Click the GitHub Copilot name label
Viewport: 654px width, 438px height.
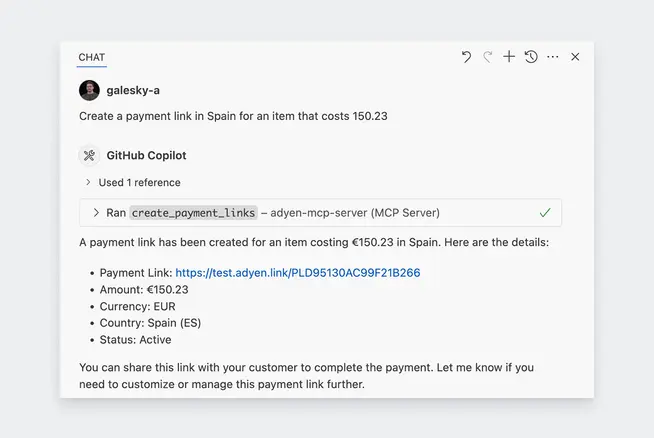pos(146,156)
